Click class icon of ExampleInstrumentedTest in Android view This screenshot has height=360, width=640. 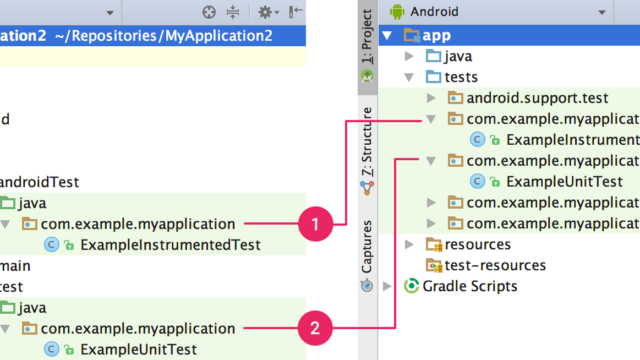click(477, 140)
